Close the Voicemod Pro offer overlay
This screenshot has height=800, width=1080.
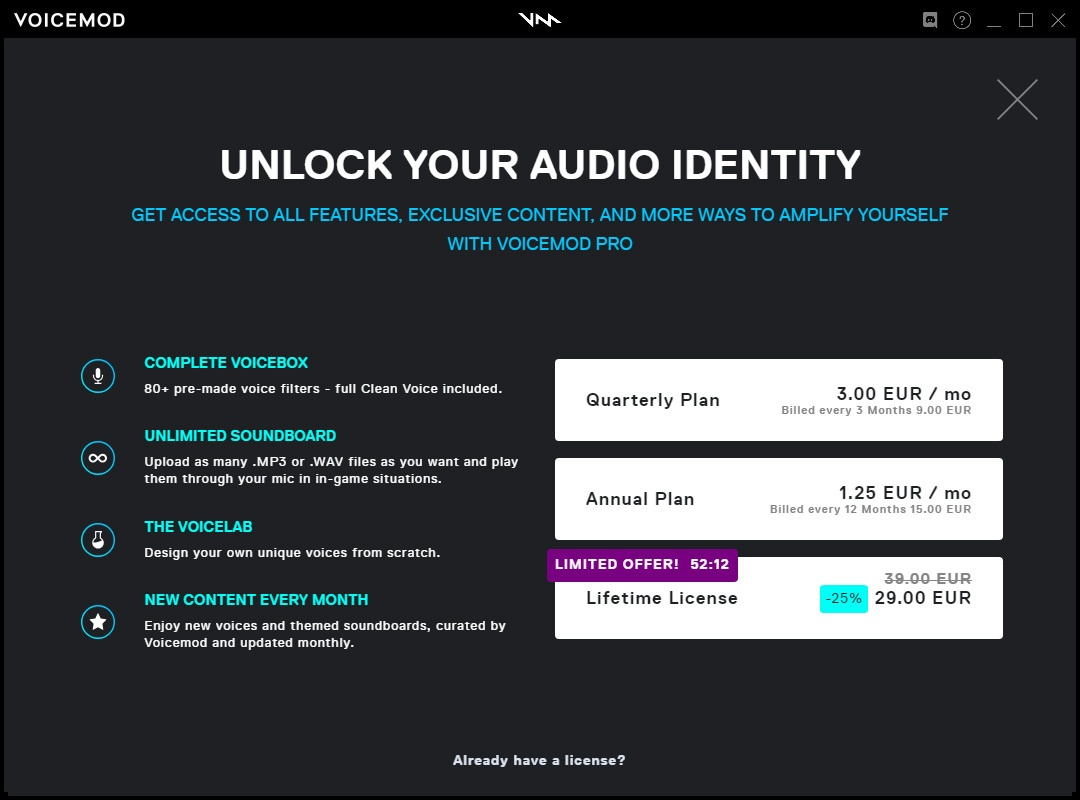pos(1017,99)
